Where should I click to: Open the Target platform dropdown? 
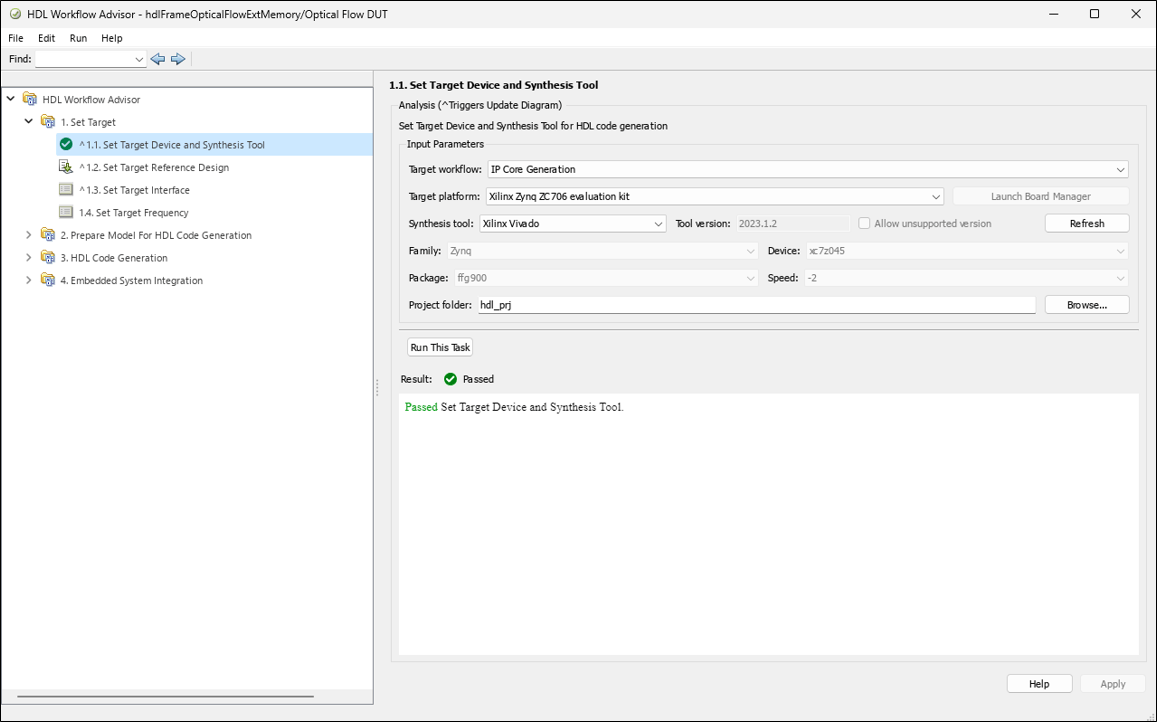pos(936,196)
